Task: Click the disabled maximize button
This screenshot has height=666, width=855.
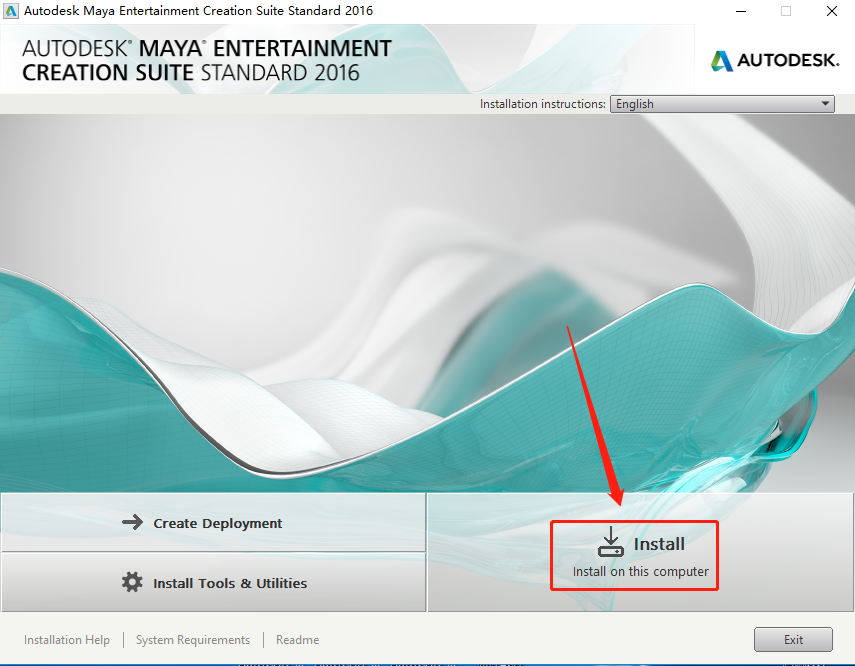Action: point(786,11)
